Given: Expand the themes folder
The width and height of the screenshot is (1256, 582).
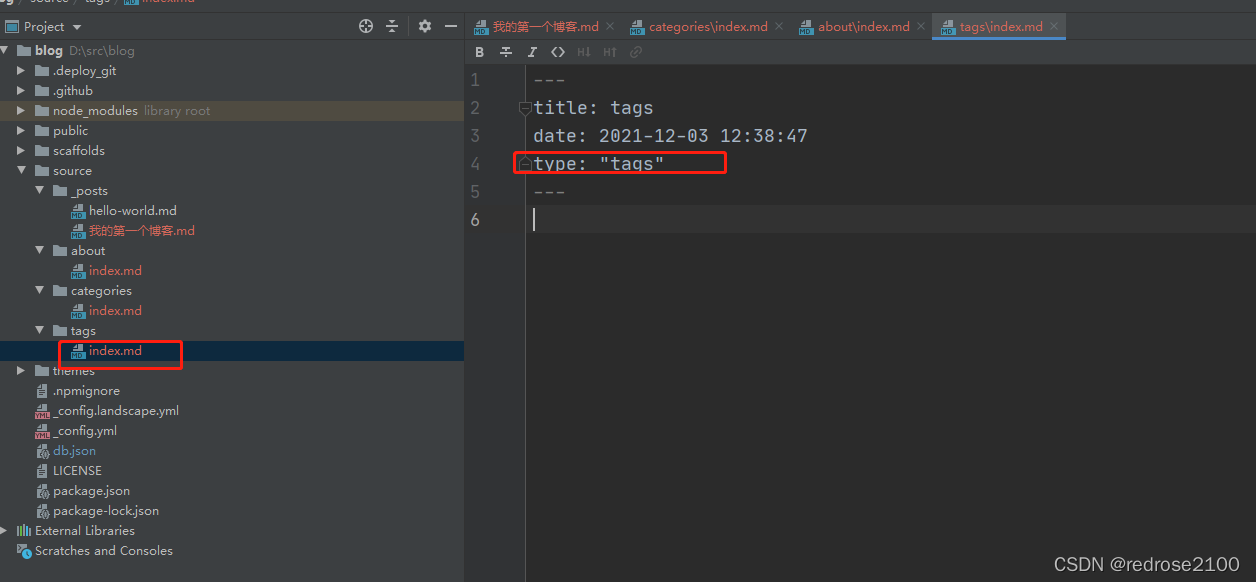Looking at the screenshot, I should pyautogui.click(x=22, y=371).
